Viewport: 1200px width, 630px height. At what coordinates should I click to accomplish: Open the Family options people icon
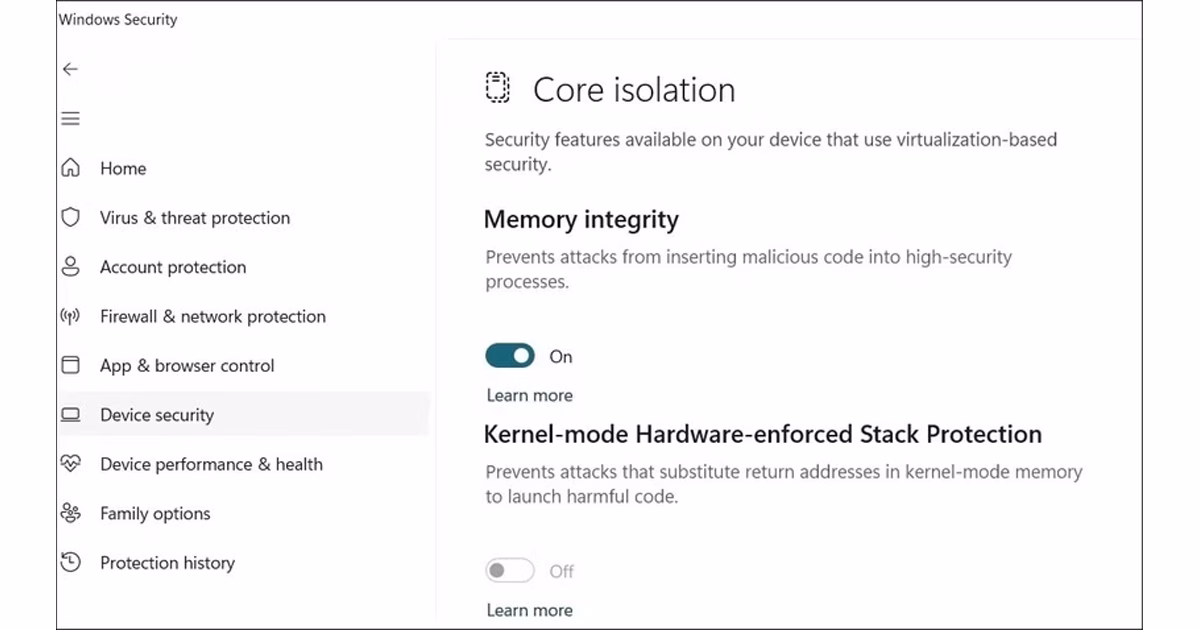click(70, 513)
